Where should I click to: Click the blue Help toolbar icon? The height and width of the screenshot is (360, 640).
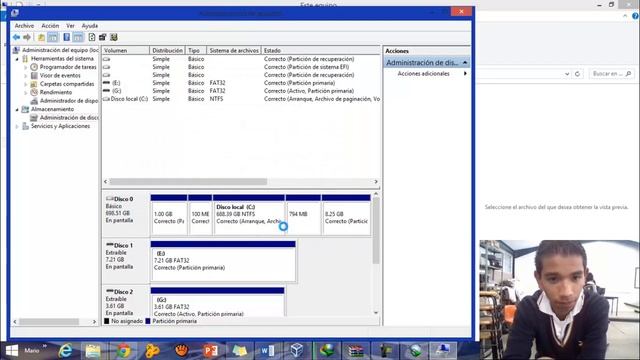[67, 38]
